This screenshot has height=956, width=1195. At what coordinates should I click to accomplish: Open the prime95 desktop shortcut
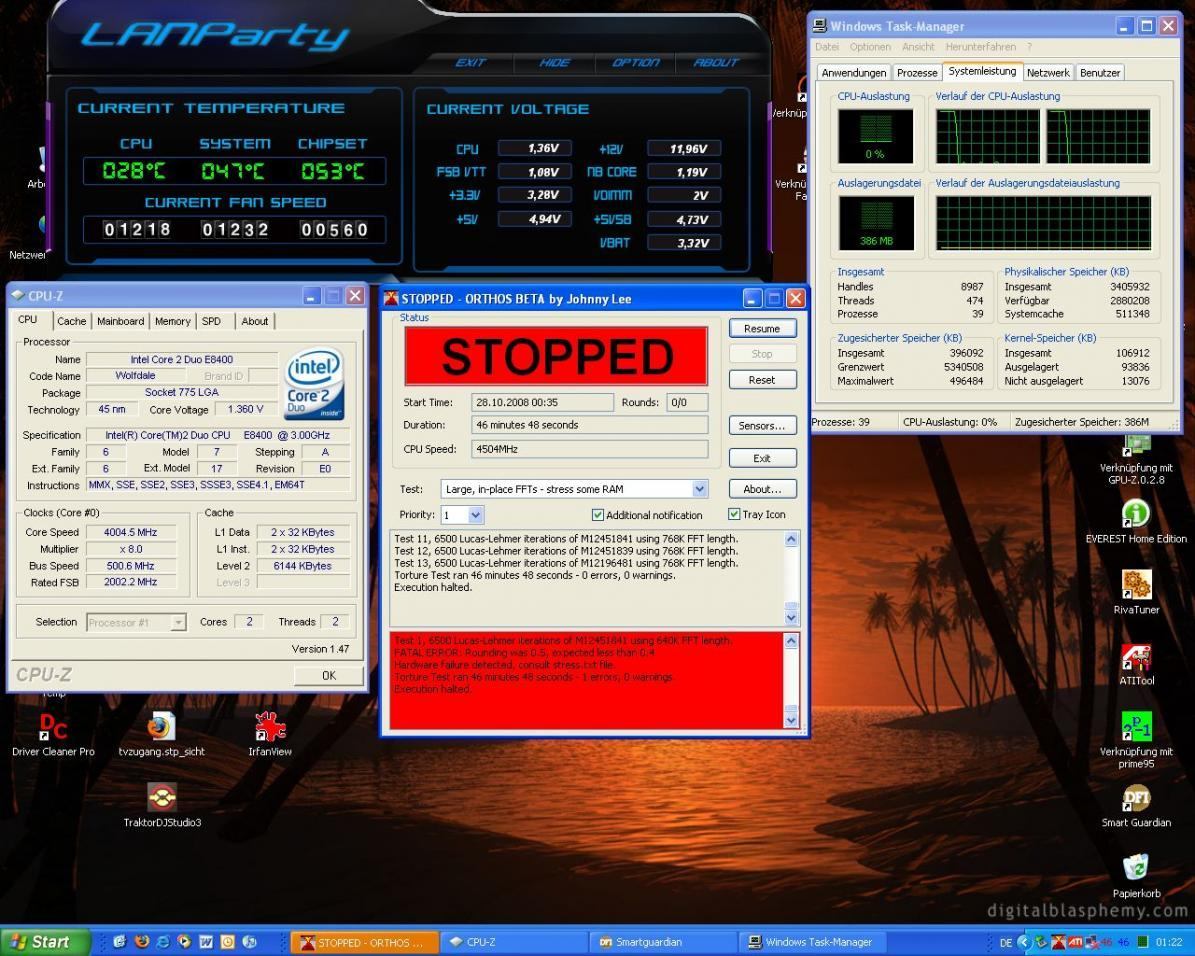[x=1136, y=739]
